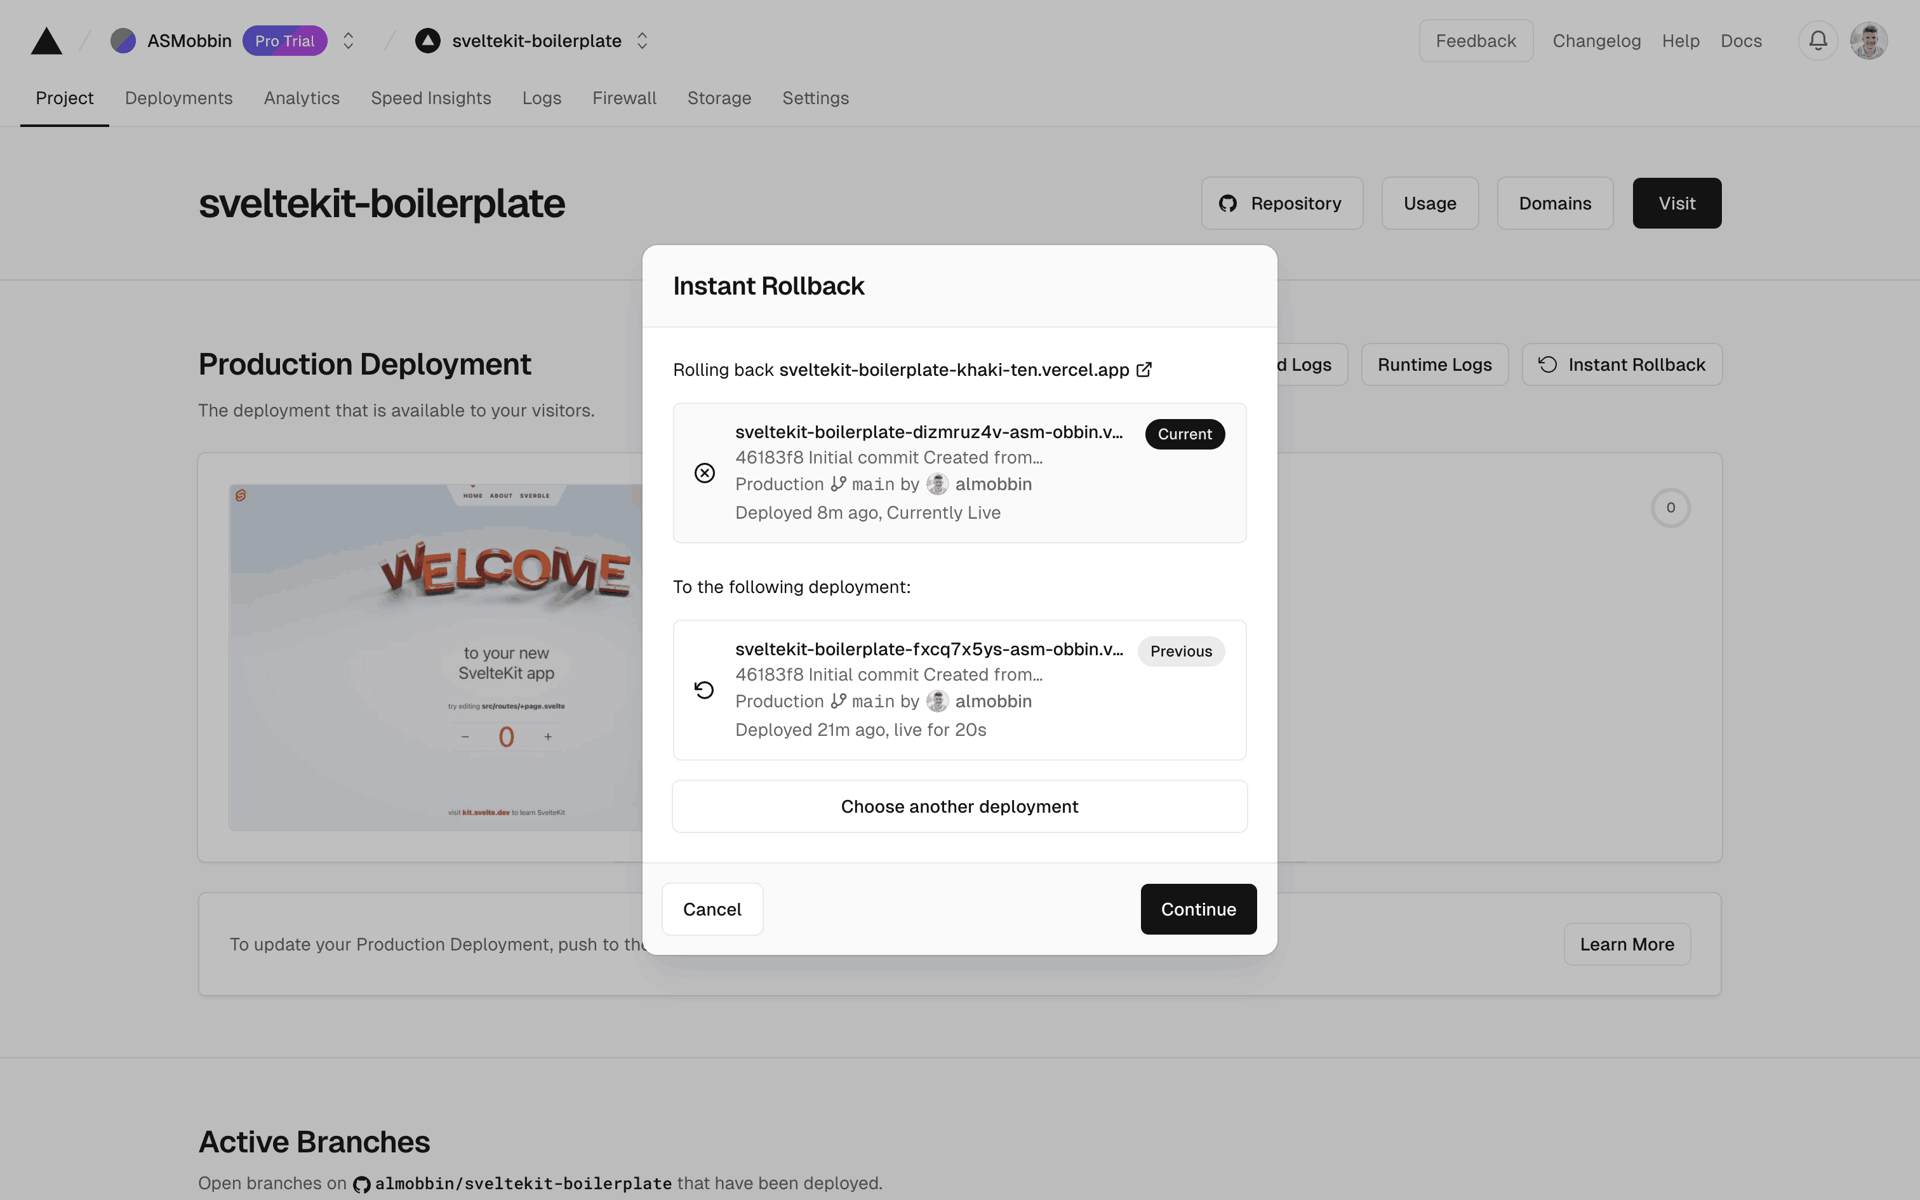Screen dimensions: 1920x1200
Task: Switch to the Logs tab
Action: 542,98
